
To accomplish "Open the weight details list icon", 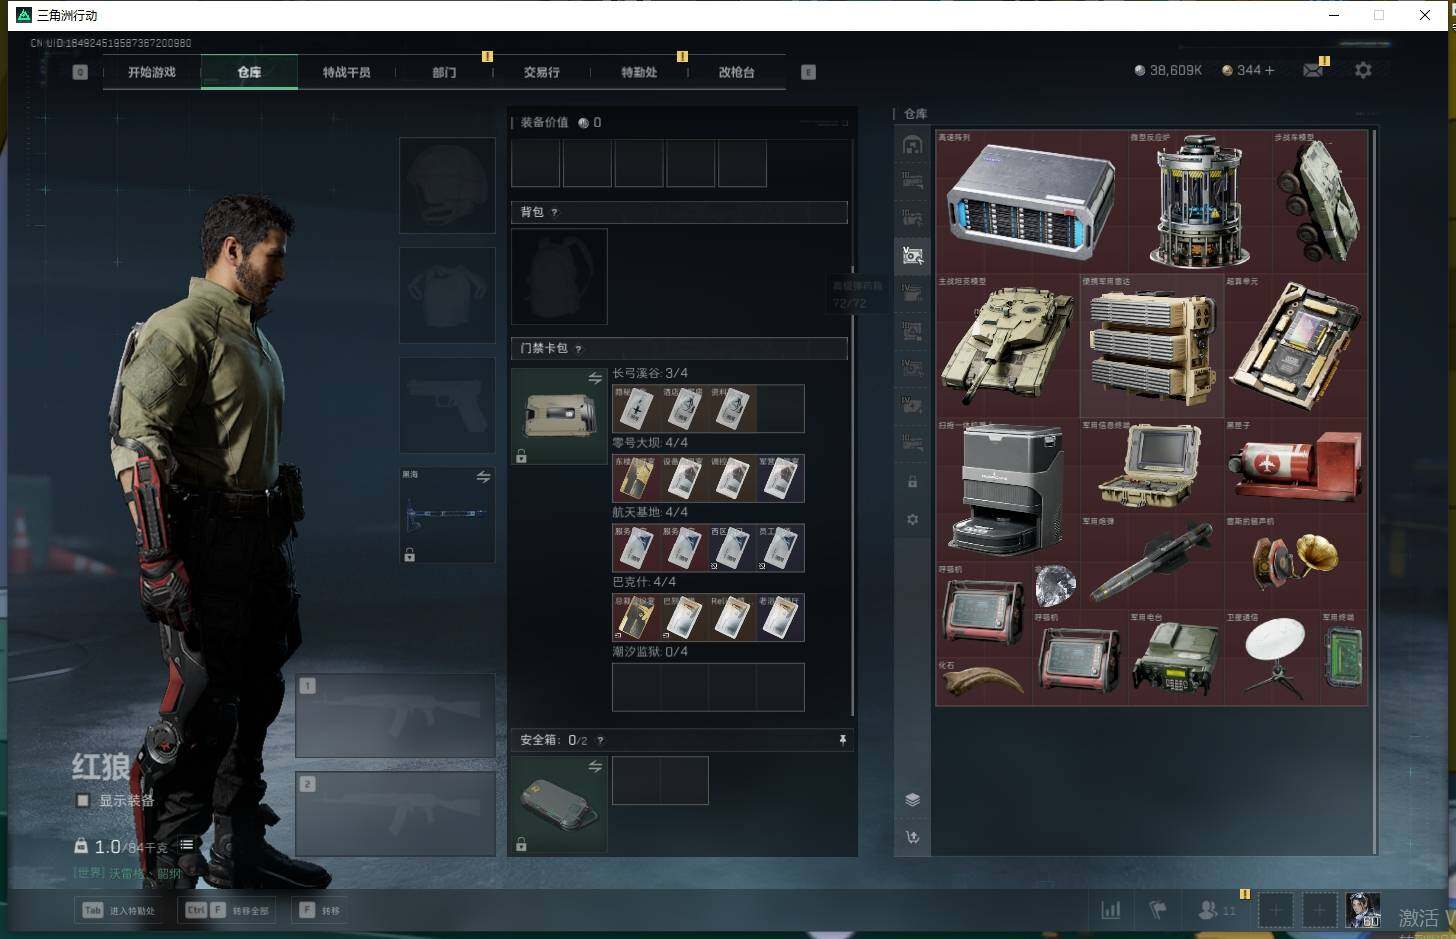I will 186,846.
